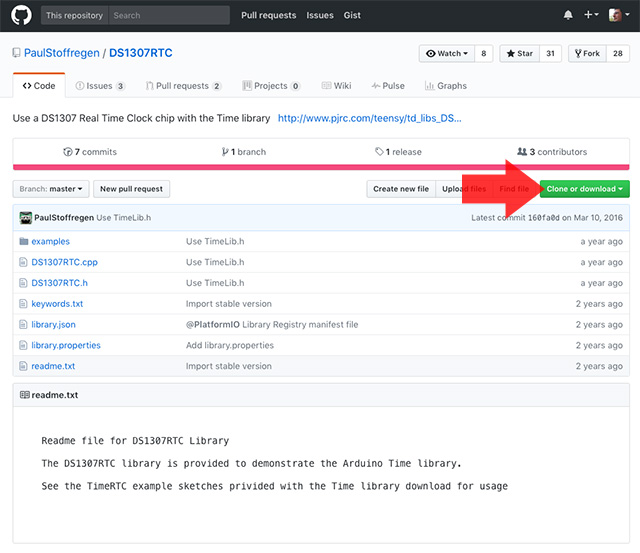Click the eye icon on the Watch button

click(431, 53)
